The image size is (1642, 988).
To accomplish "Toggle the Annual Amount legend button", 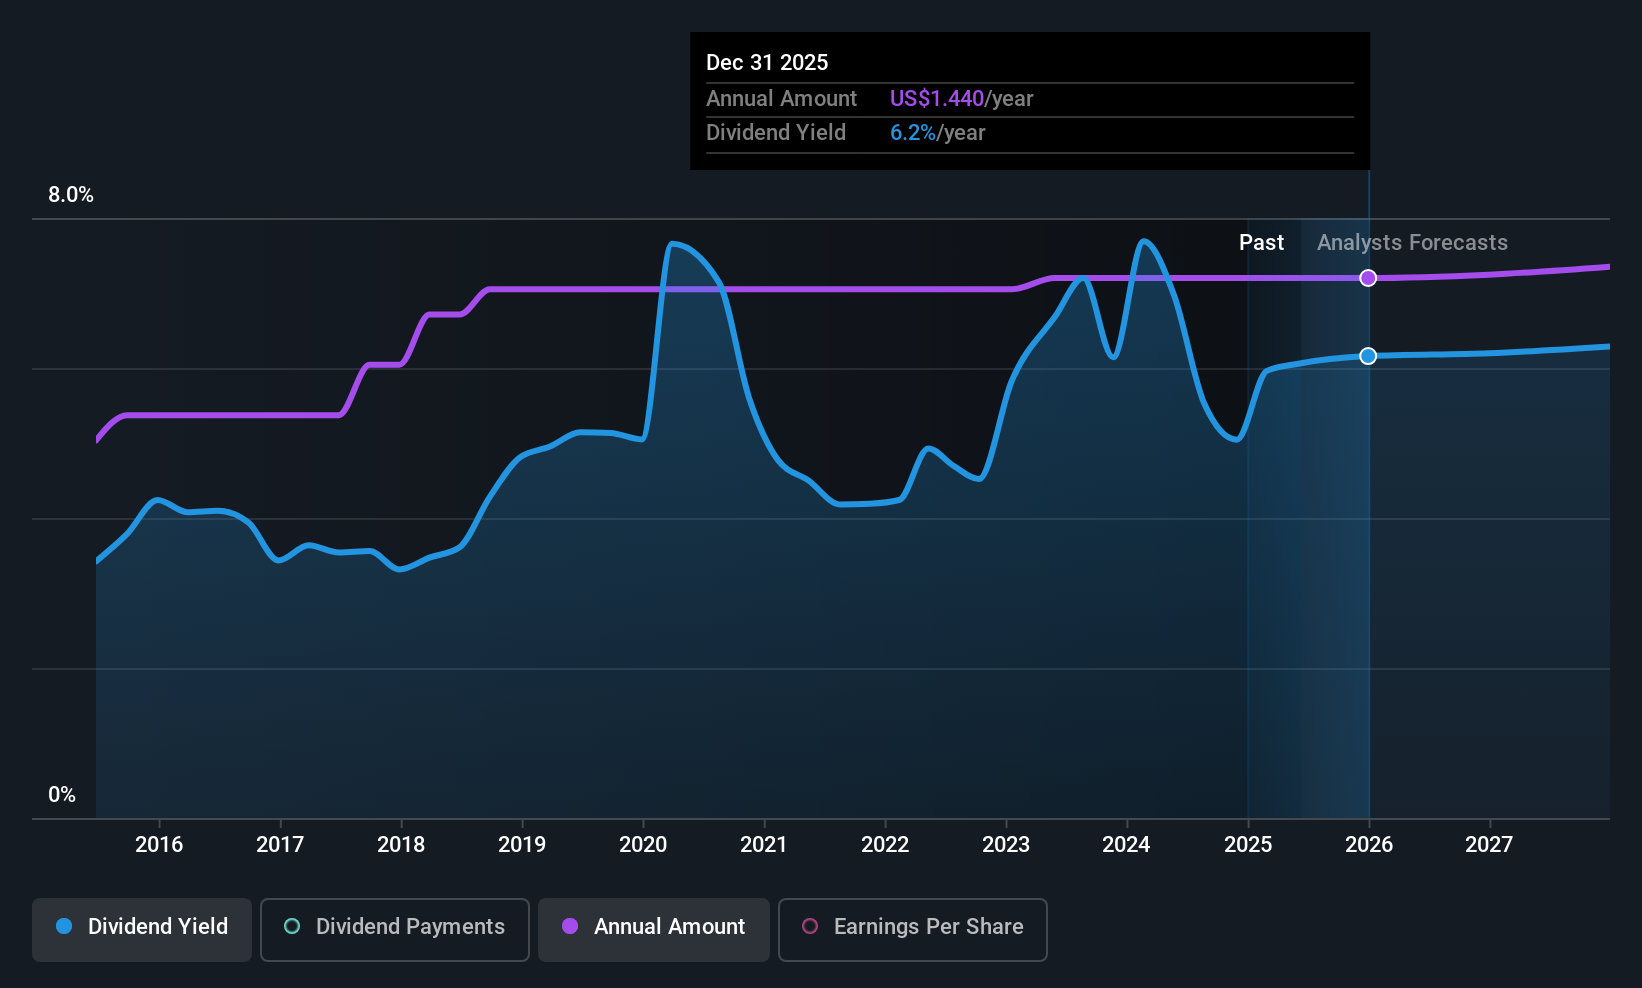I will pyautogui.click(x=654, y=930).
